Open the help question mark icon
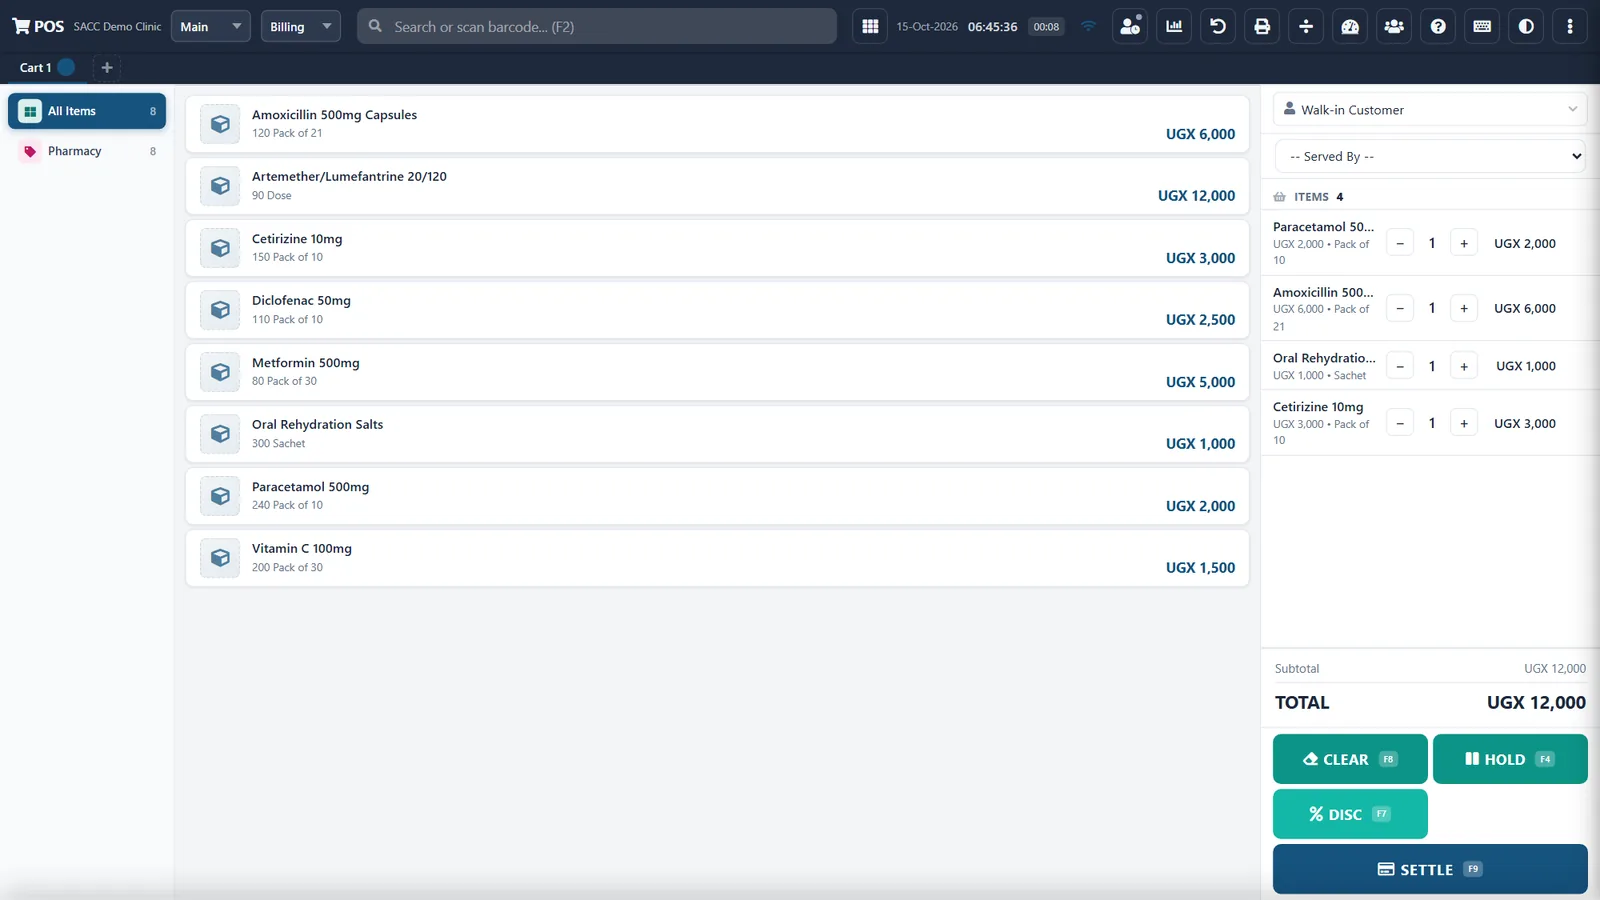The height and width of the screenshot is (900, 1600). tap(1438, 27)
